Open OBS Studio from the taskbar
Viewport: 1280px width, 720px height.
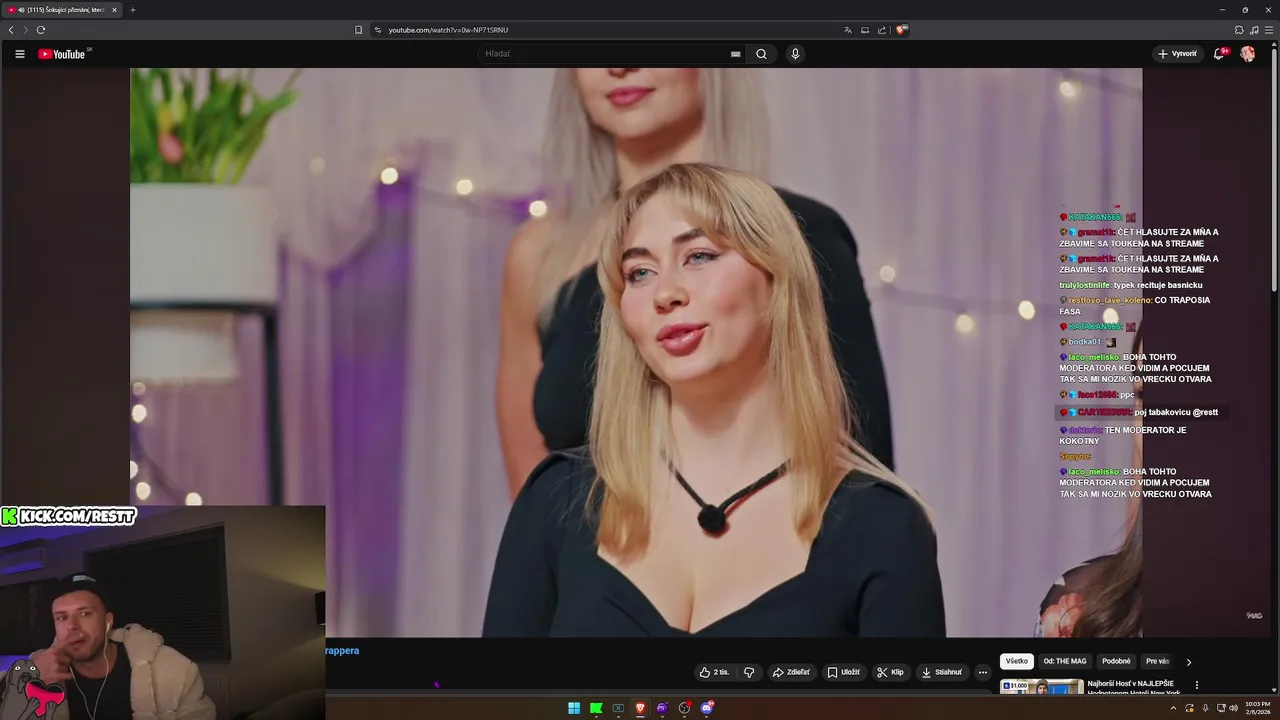pyautogui.click(x=684, y=708)
